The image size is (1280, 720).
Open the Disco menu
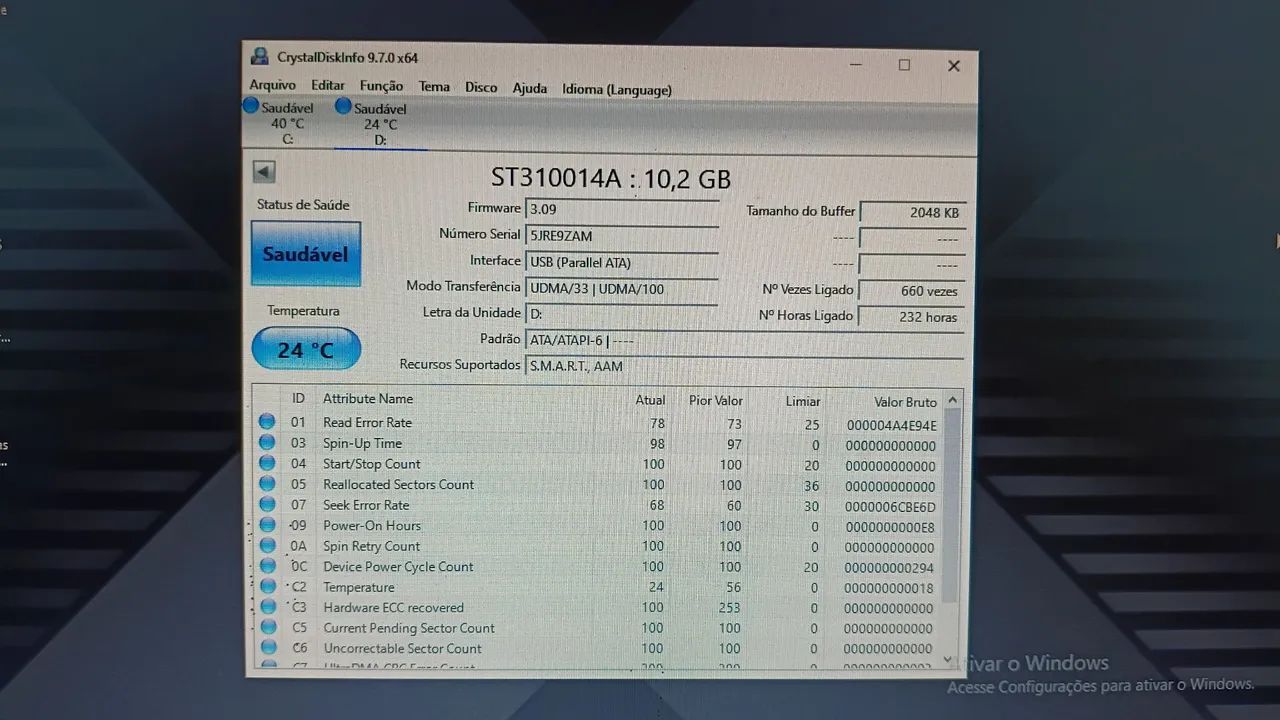[x=481, y=88]
